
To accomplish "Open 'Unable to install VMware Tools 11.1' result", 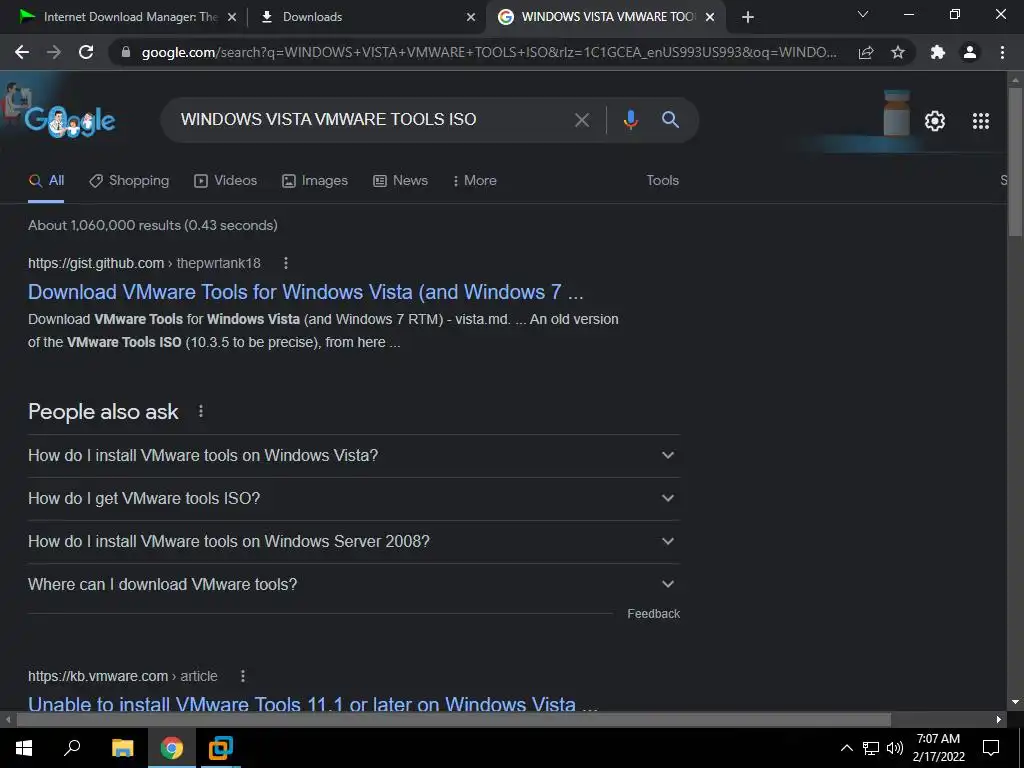I will (x=313, y=704).
